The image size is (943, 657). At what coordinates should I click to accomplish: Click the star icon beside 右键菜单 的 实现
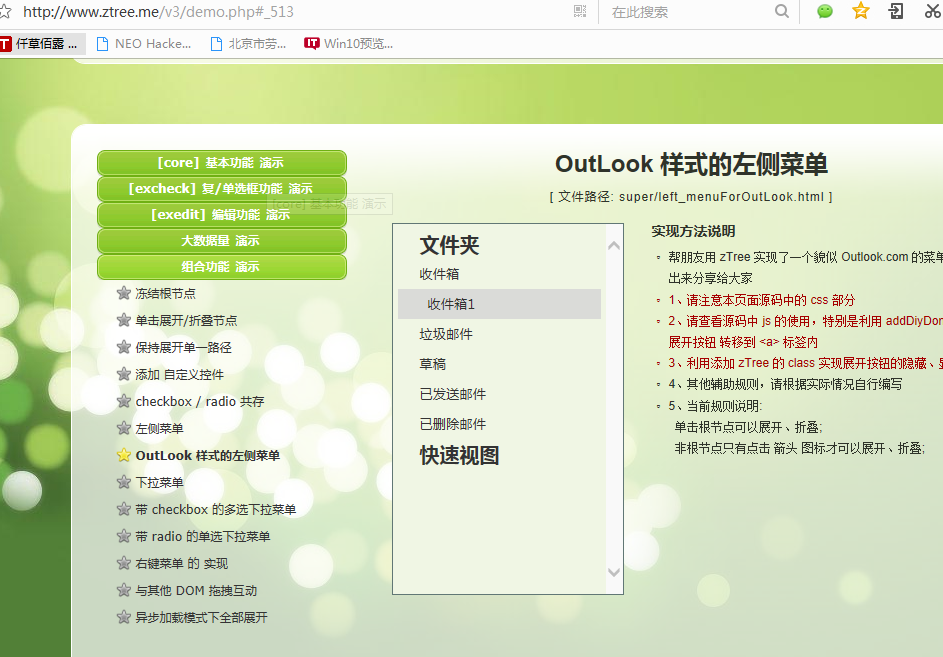[124, 563]
